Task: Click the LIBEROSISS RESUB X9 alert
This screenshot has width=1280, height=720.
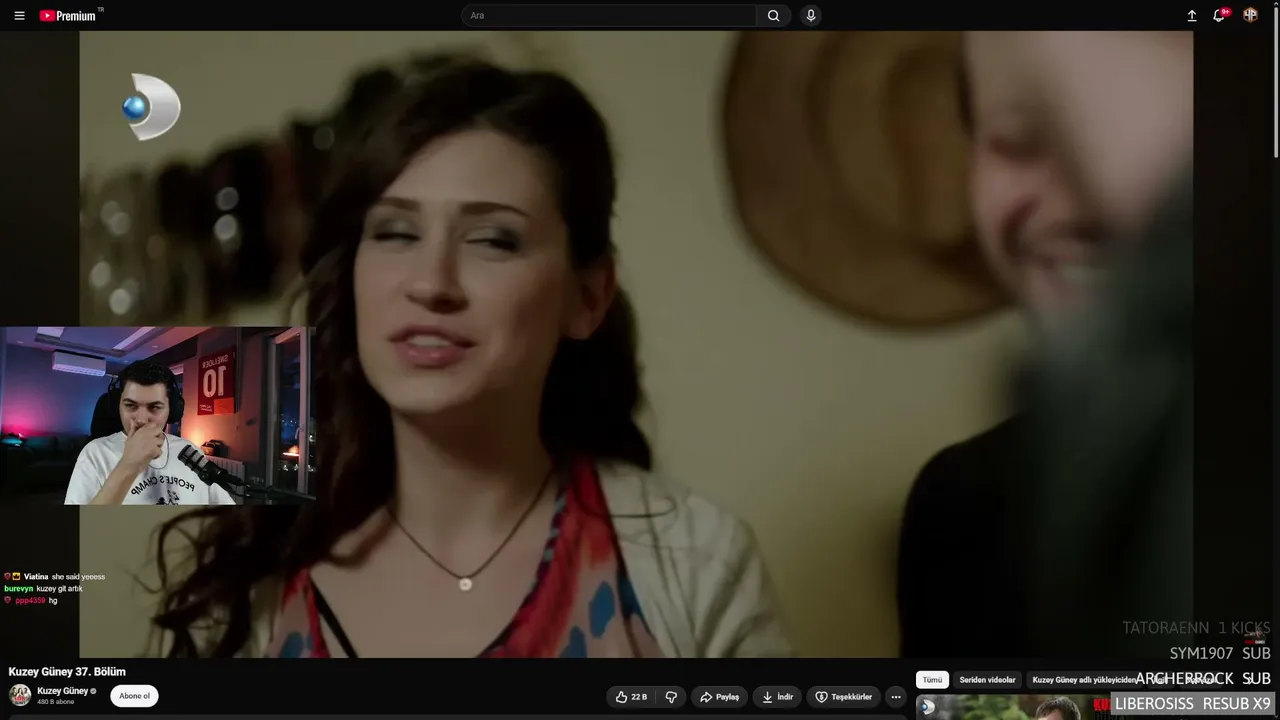Action: (1192, 704)
